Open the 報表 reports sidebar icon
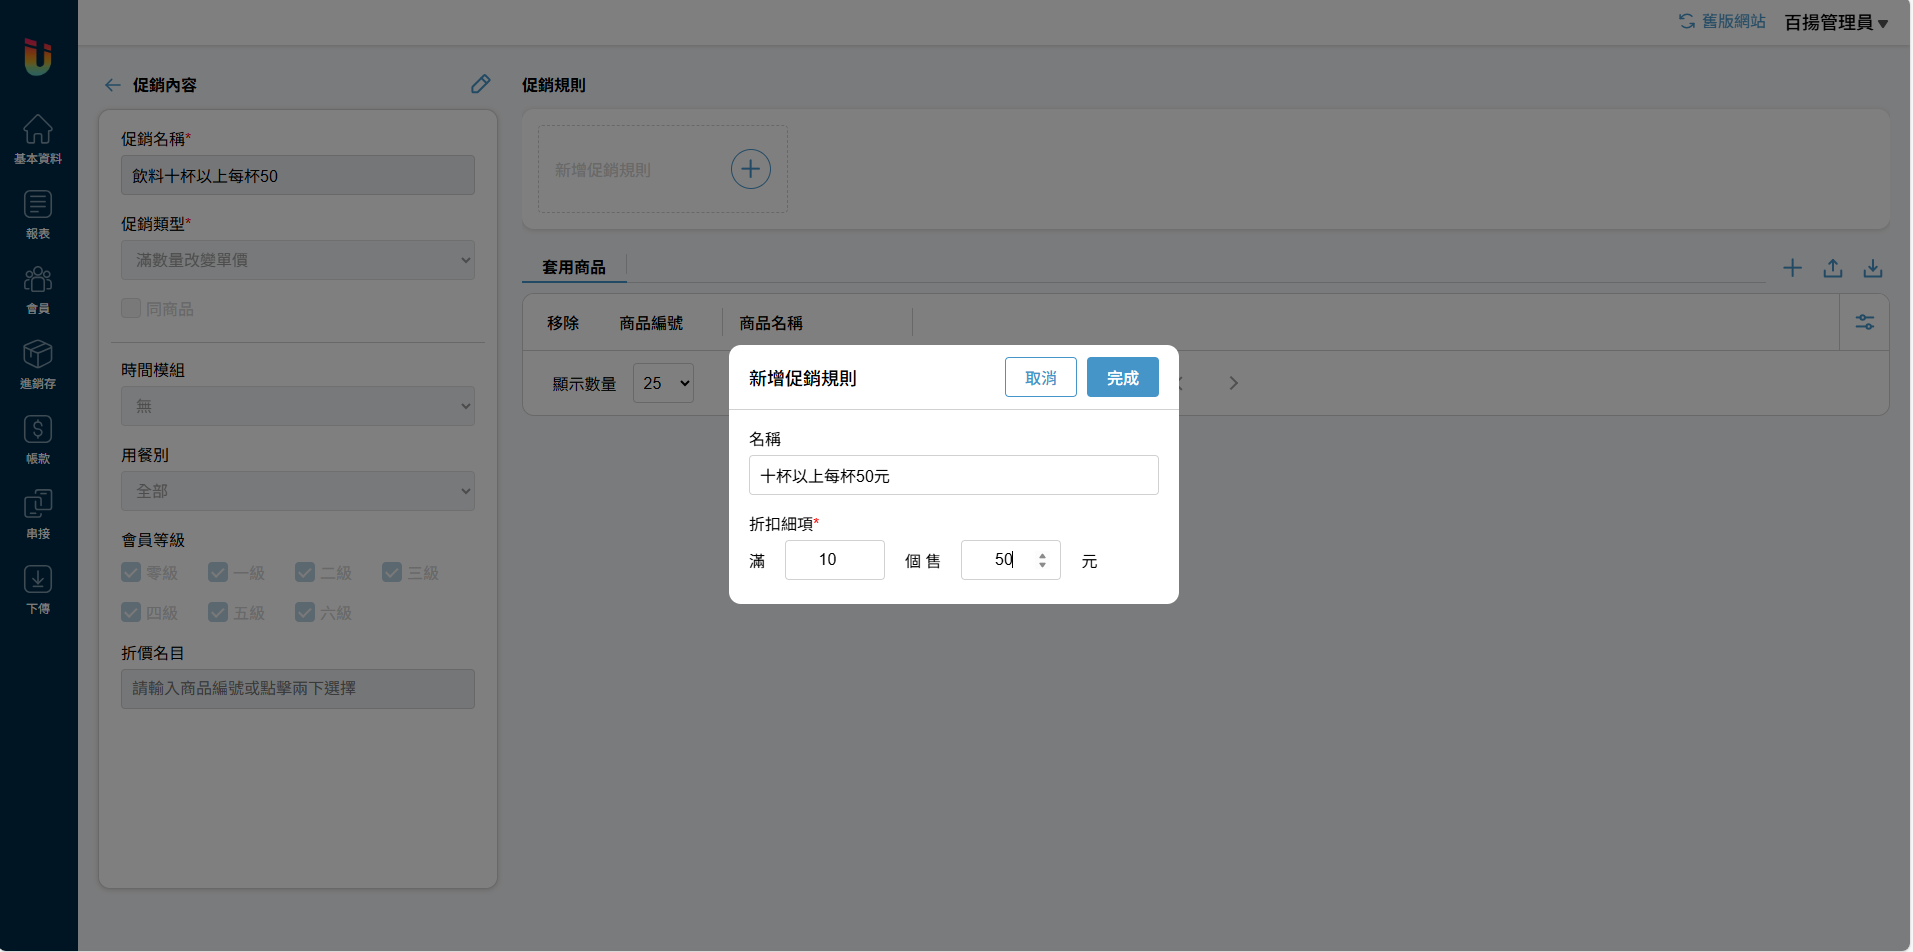The width and height of the screenshot is (1913, 952). tap(38, 213)
